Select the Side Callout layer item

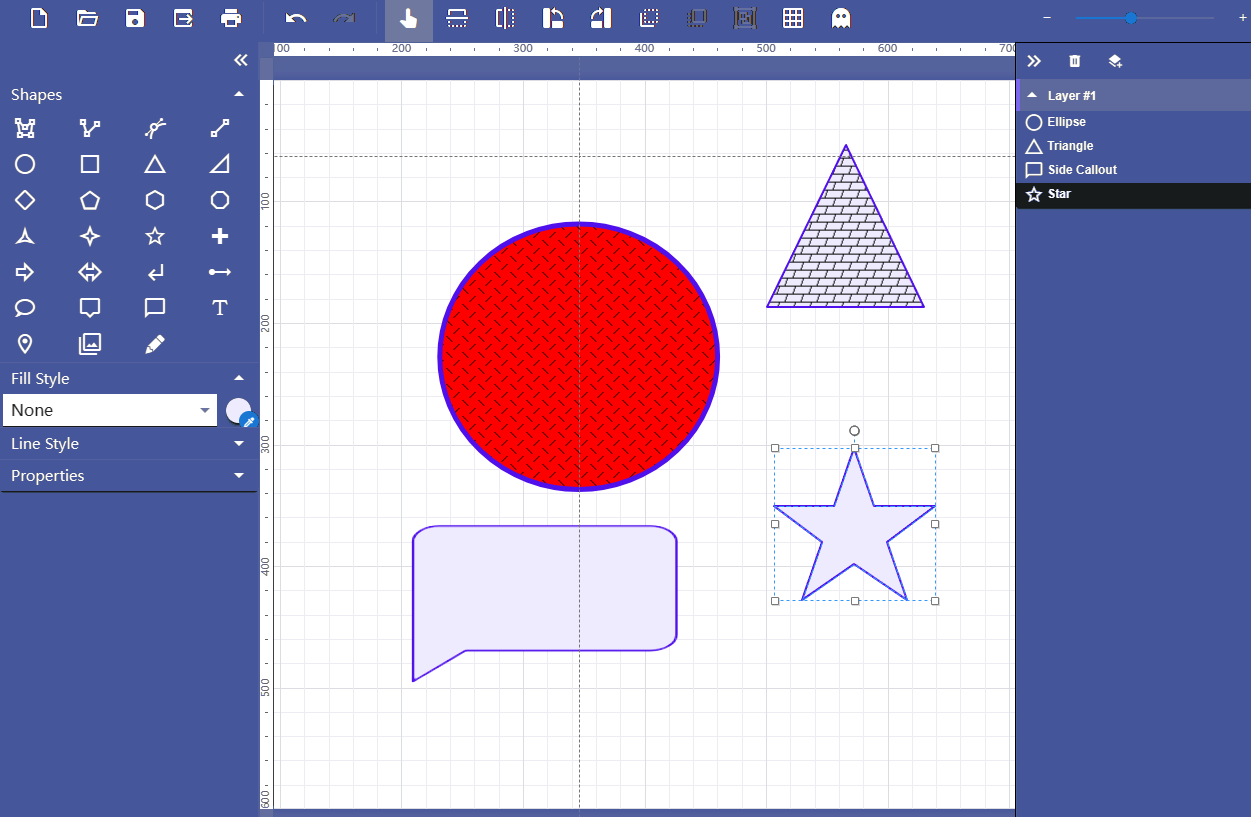(1081, 170)
